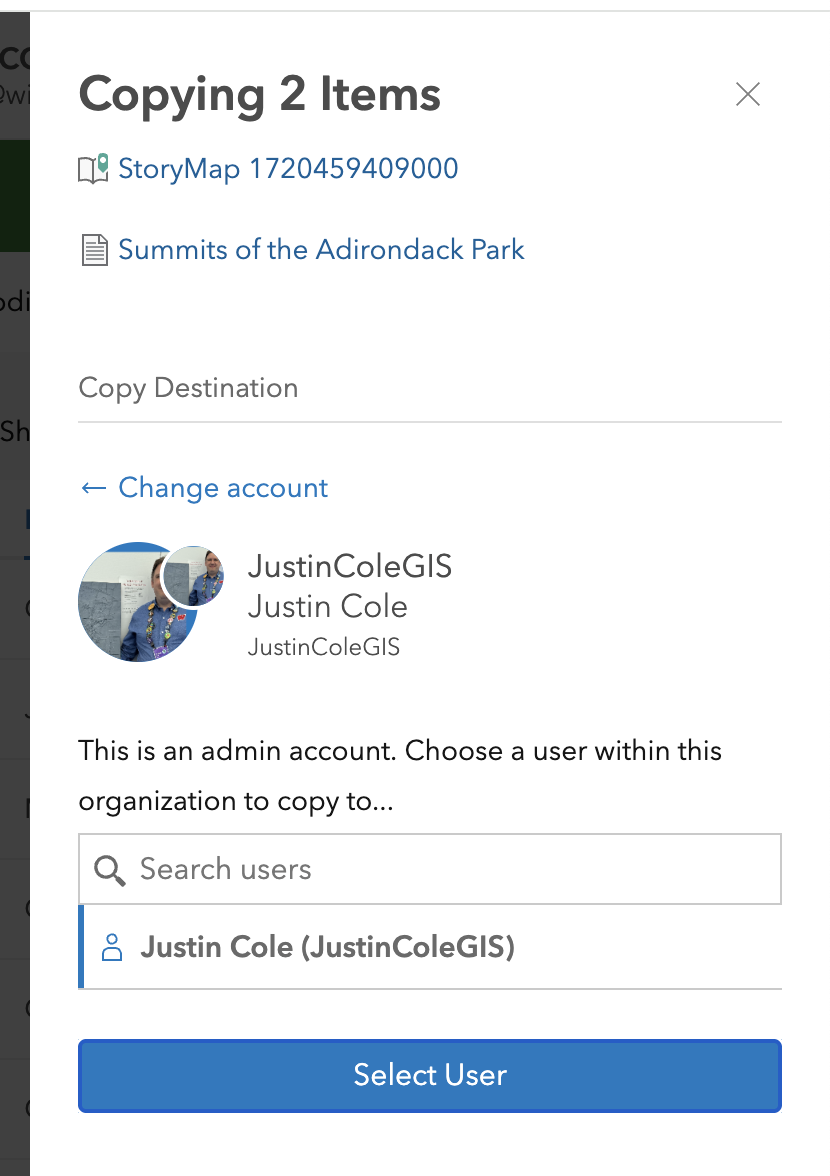The height and width of the screenshot is (1176, 830).
Task: Select Justin Cole (JustinColeGIS) from list
Action: click(x=328, y=947)
